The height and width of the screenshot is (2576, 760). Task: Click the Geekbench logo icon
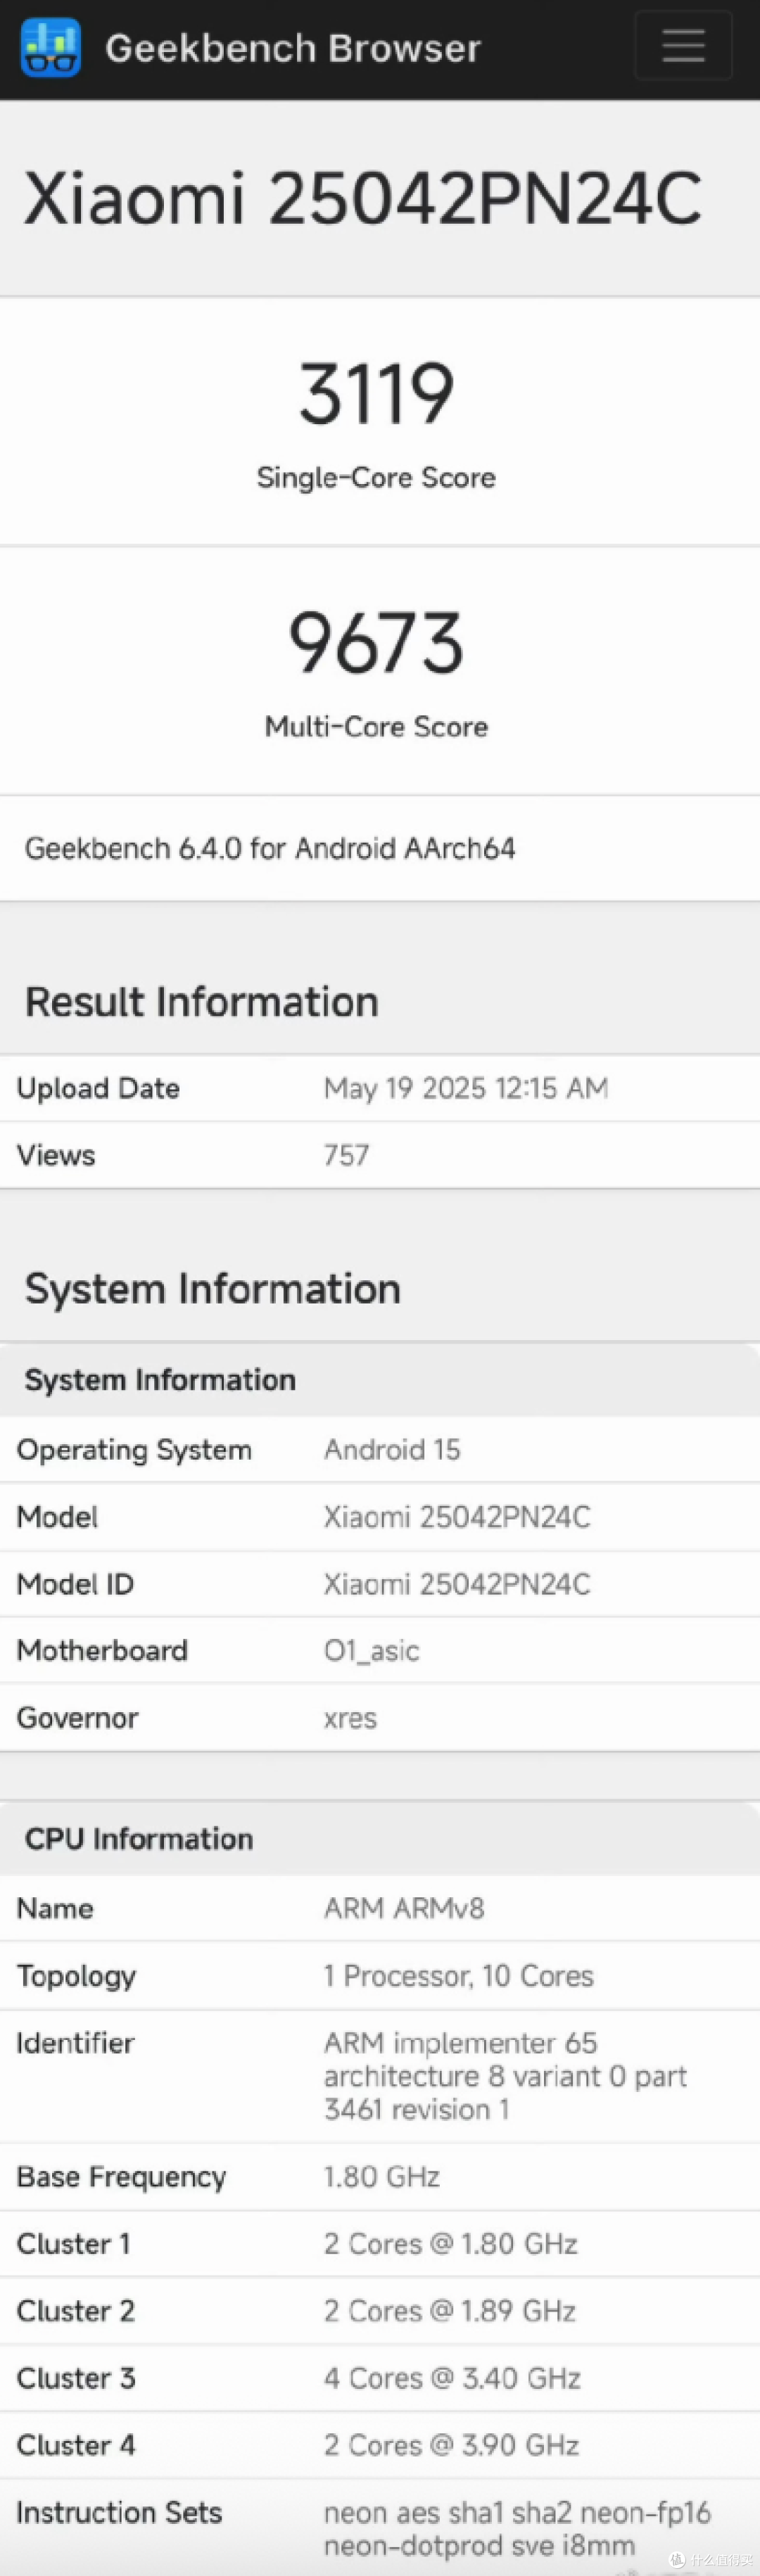click(x=51, y=47)
